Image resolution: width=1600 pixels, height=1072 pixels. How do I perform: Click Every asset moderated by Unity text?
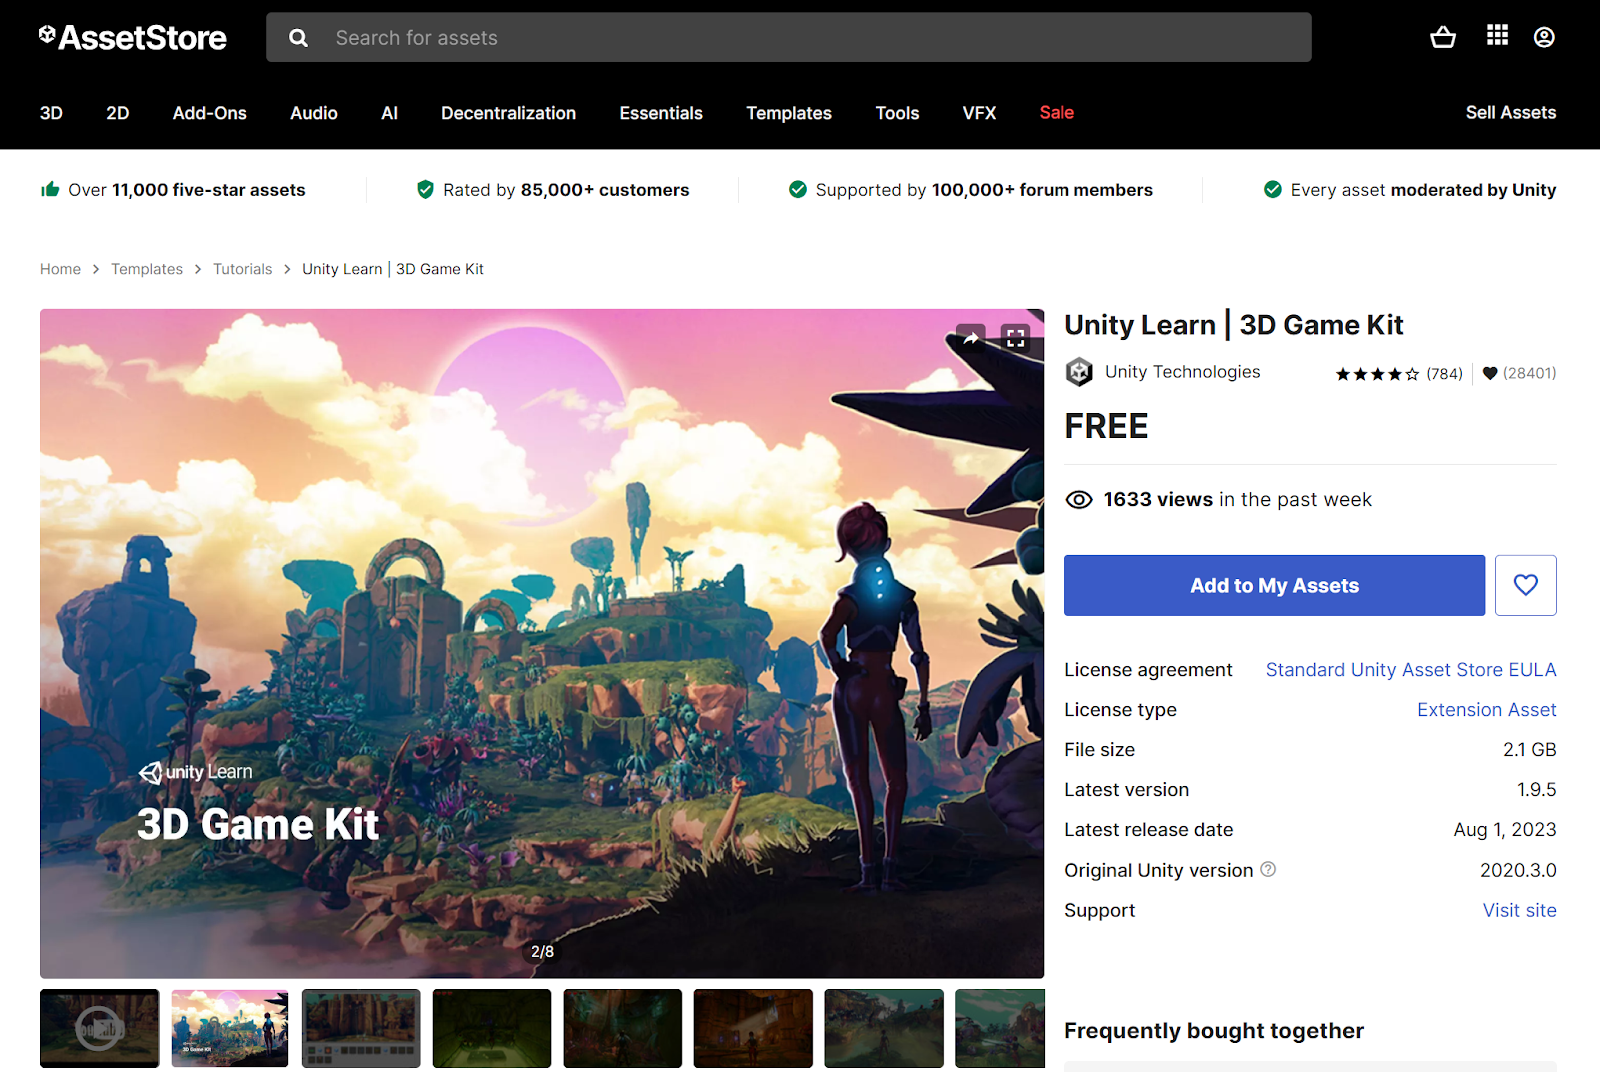pos(1423,190)
